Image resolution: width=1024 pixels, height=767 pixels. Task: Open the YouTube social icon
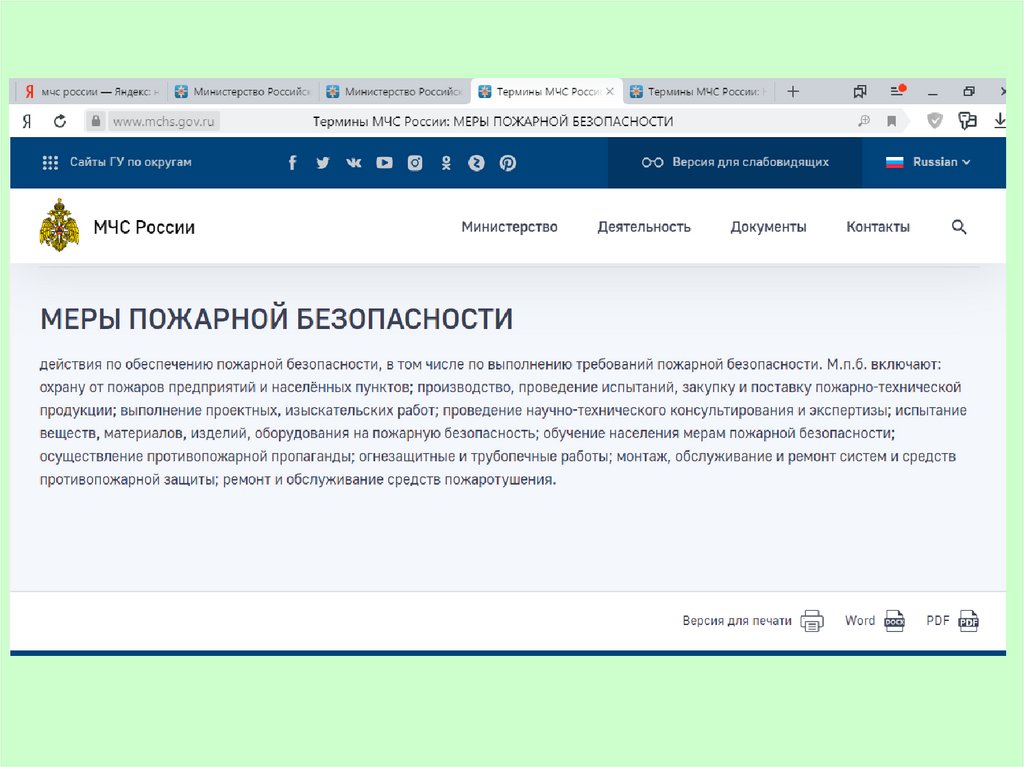coord(384,163)
